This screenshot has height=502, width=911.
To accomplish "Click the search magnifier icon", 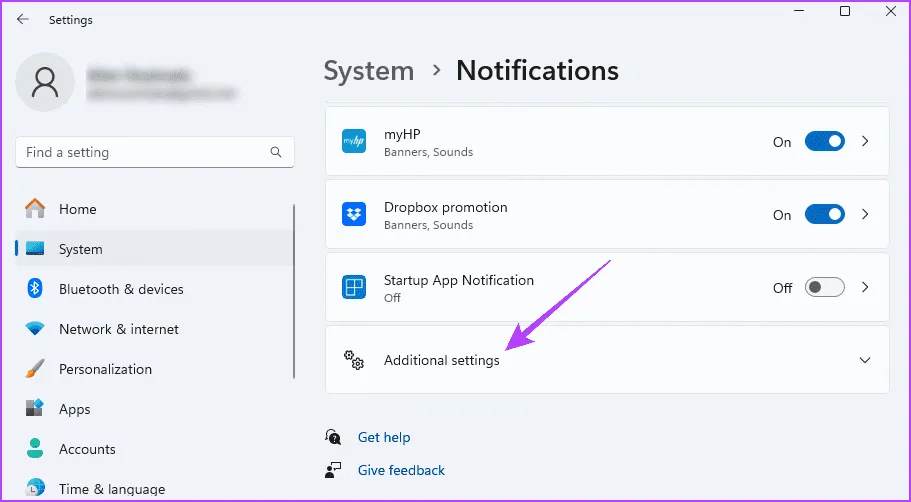I will tap(276, 153).
